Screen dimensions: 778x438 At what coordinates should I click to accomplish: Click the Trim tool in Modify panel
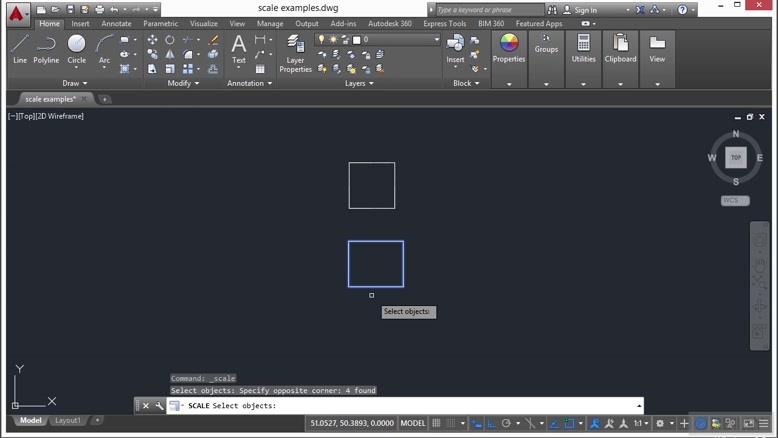[188, 40]
